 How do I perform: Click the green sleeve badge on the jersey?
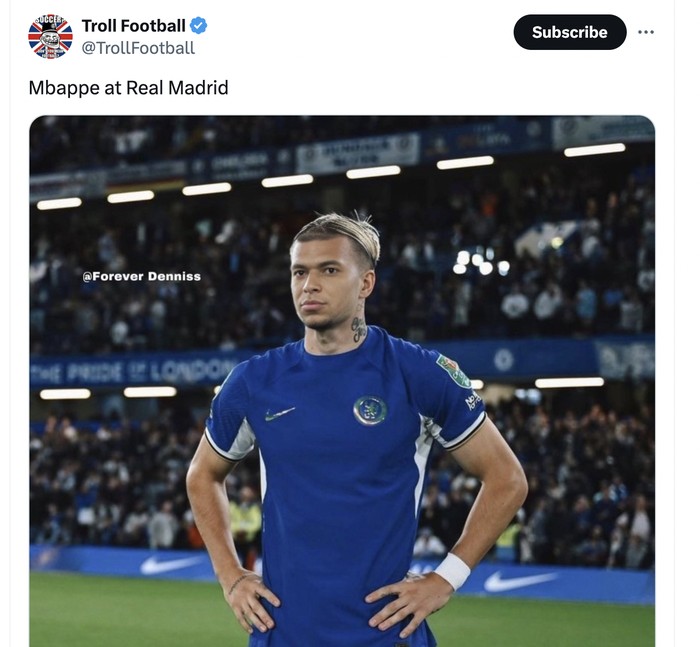(453, 371)
